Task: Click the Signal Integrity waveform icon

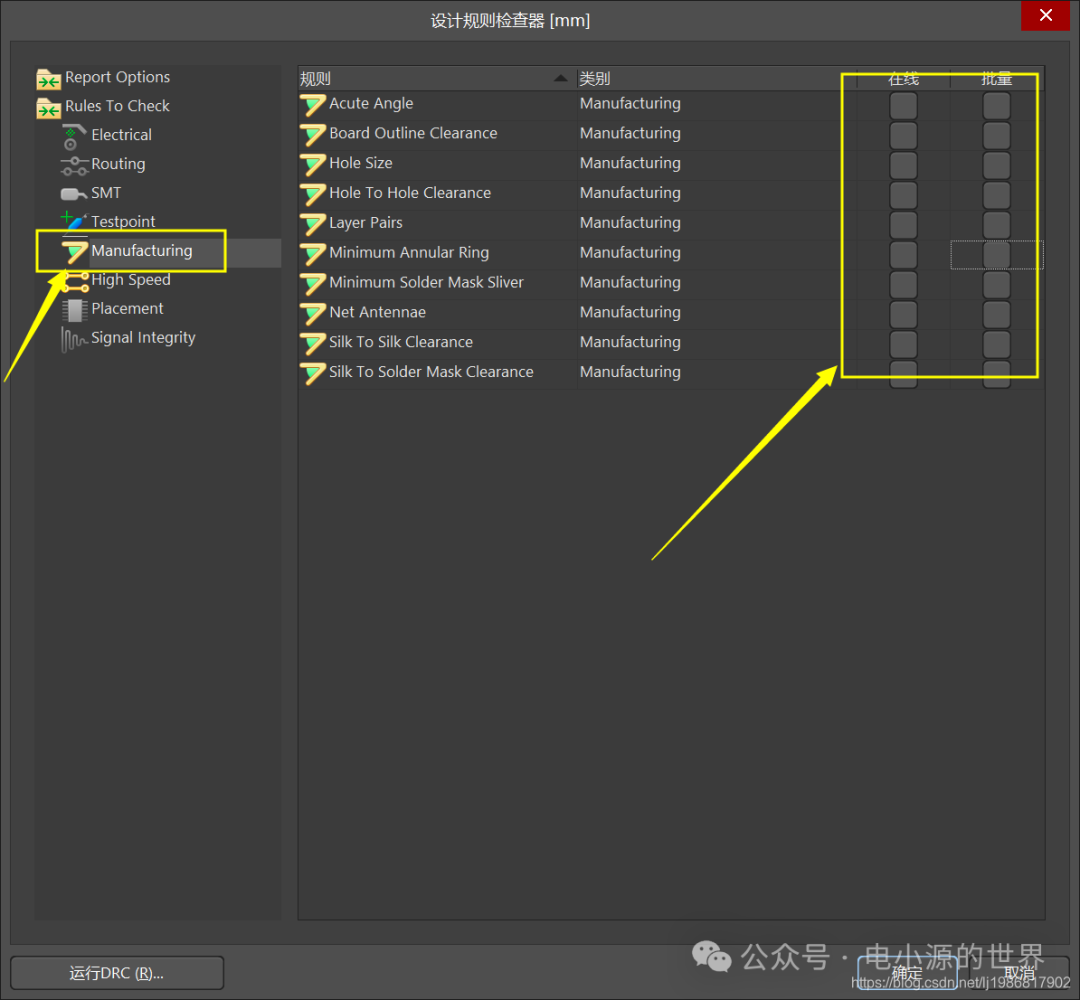Action: click(x=74, y=339)
